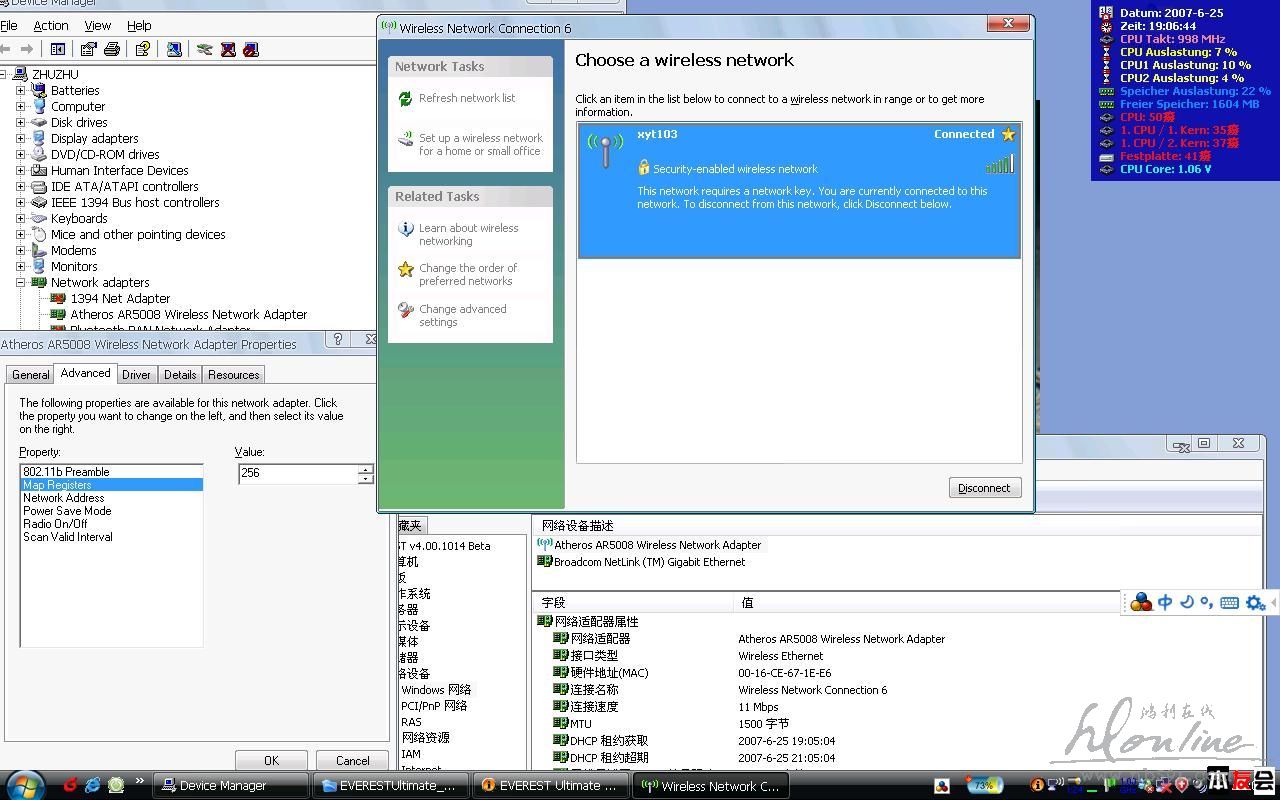This screenshot has height=800, width=1280.
Task: Open the Properties toolbar icon
Action: pos(89,49)
